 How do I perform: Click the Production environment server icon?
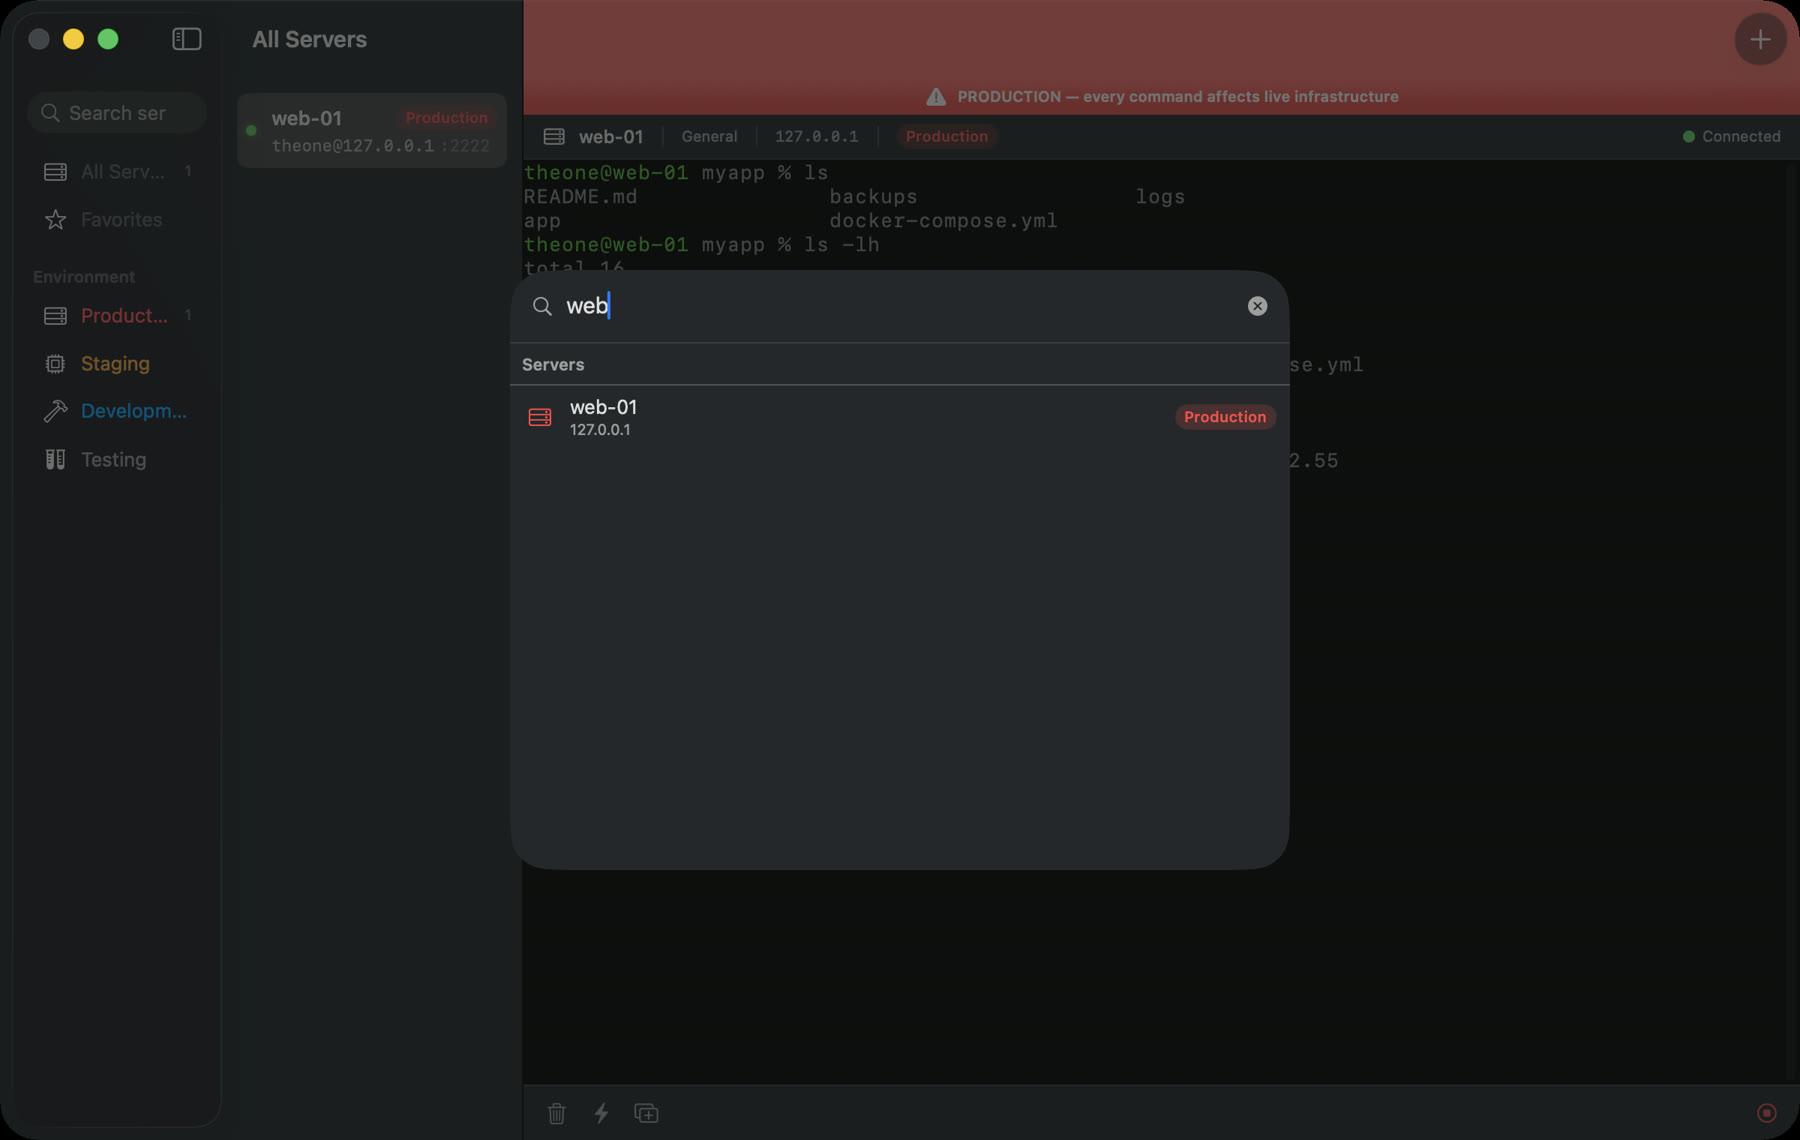[x=56, y=316]
